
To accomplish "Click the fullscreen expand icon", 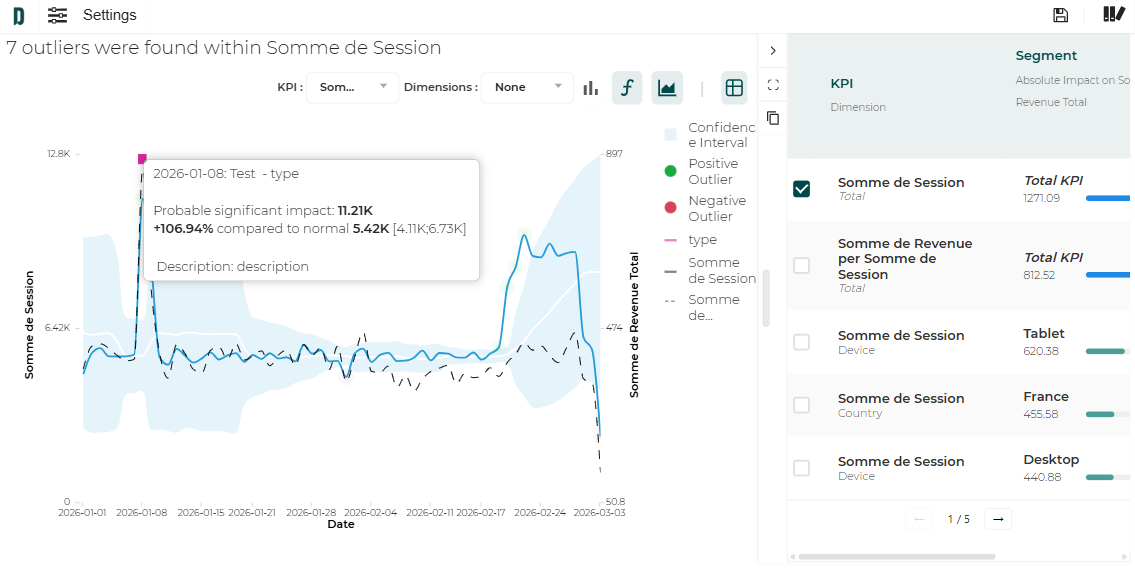I will point(773,85).
